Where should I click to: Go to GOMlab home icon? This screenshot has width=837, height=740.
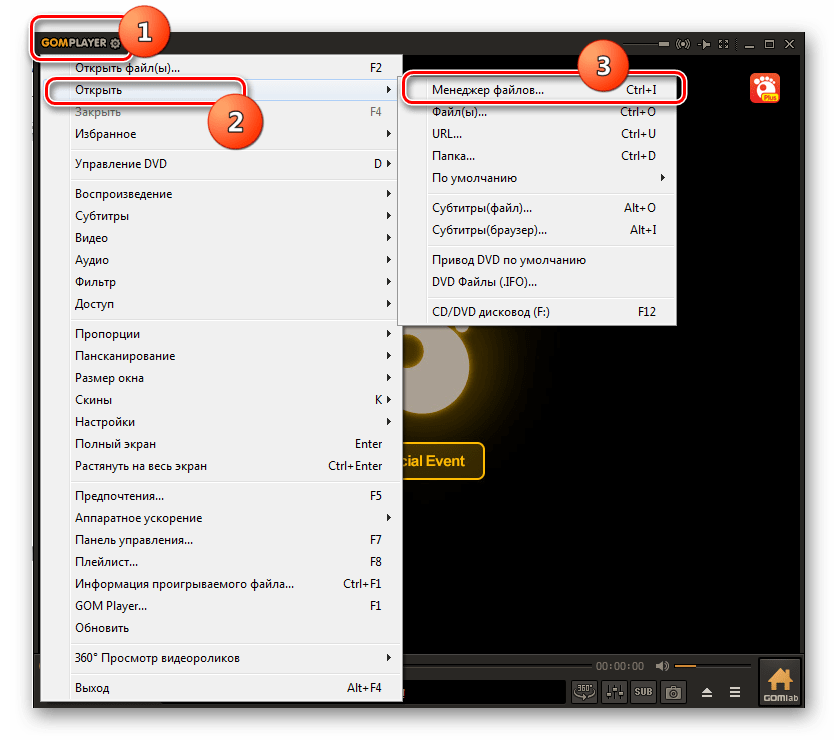780,683
